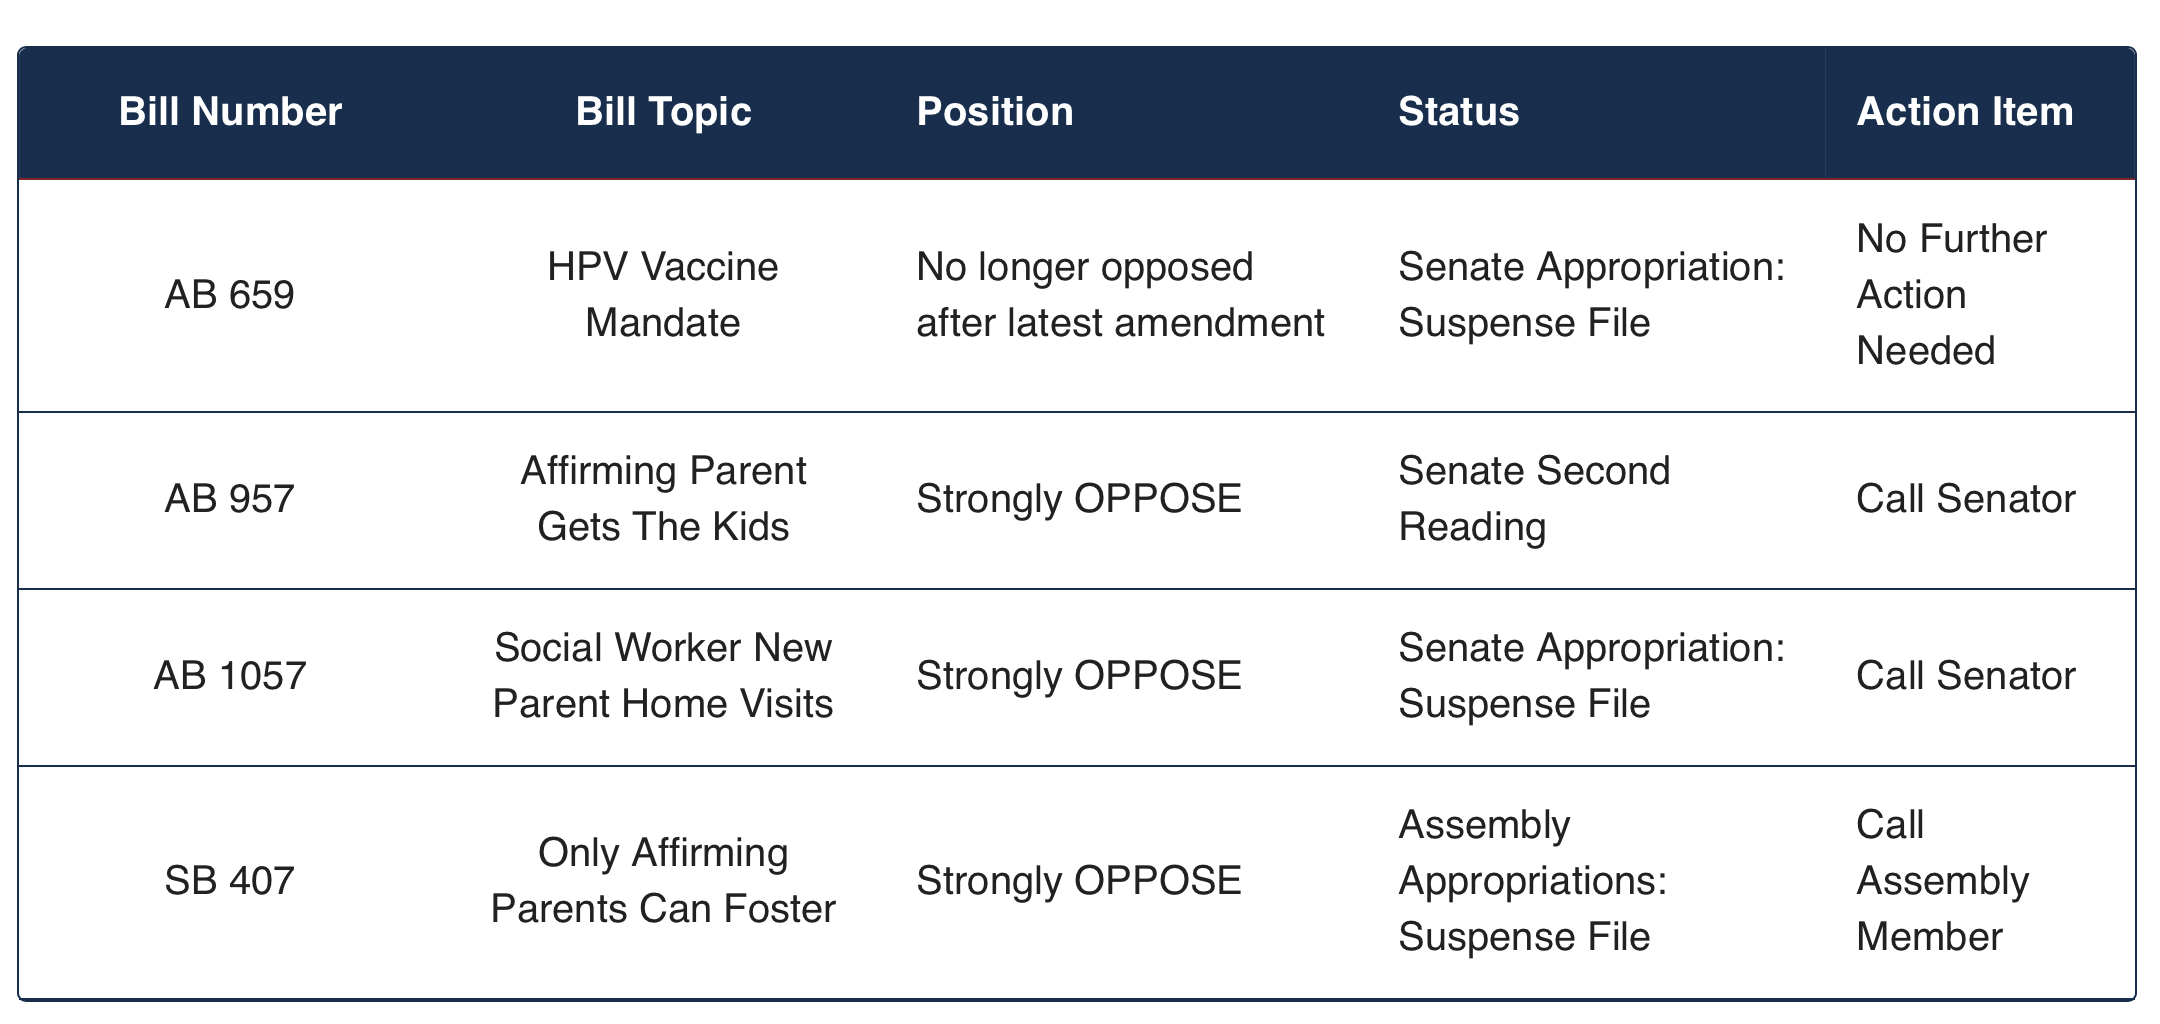Viewport: 2160px width, 1024px height.
Task: Click the Action Item column header
Action: coord(1964,112)
